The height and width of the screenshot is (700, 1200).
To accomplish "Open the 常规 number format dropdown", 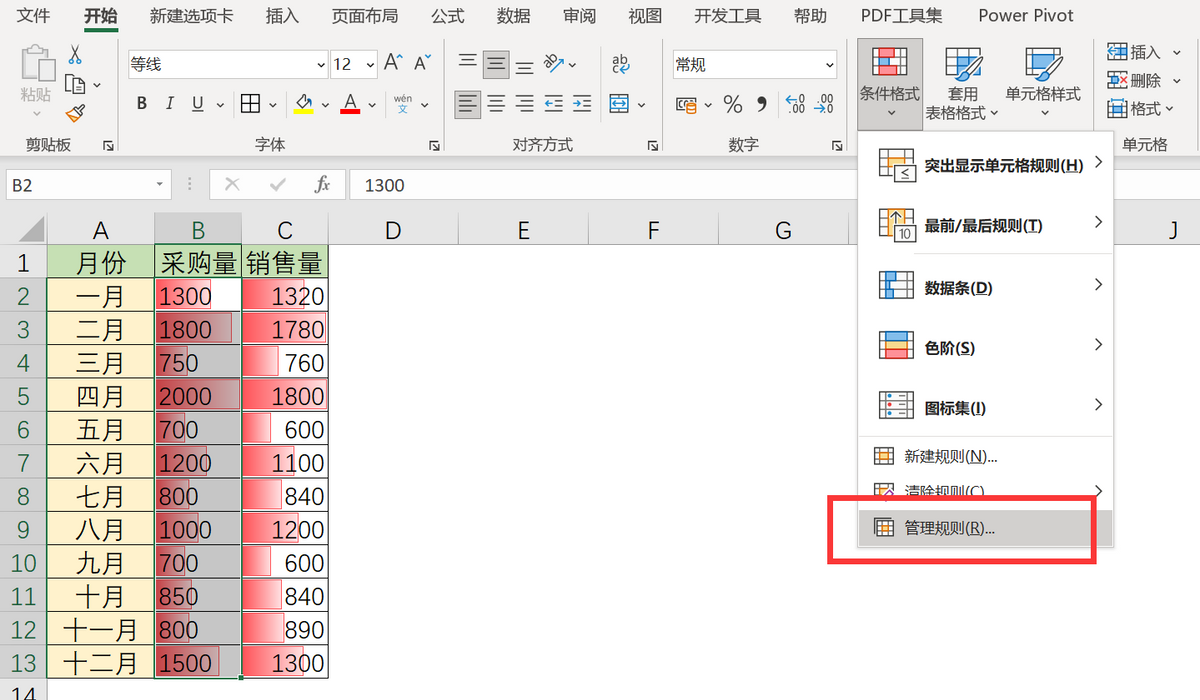I will 830,65.
